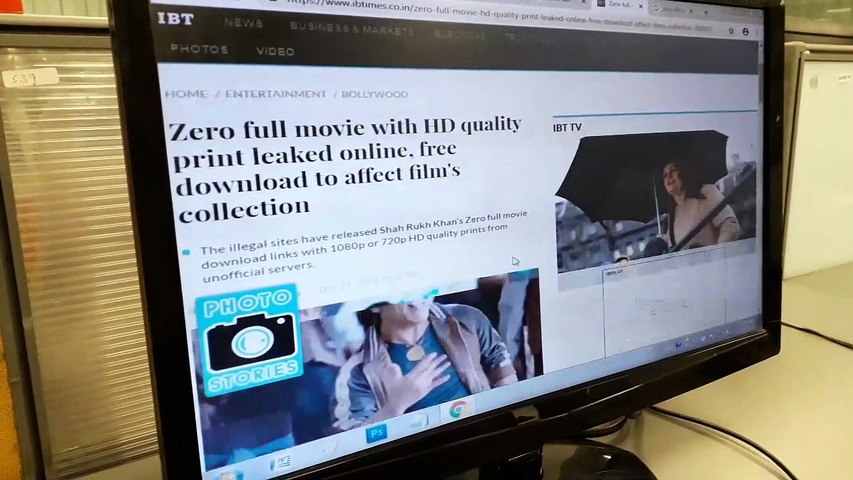The width and height of the screenshot is (853, 480).
Task: Click the browser address bar URL
Action: (x=498, y=17)
